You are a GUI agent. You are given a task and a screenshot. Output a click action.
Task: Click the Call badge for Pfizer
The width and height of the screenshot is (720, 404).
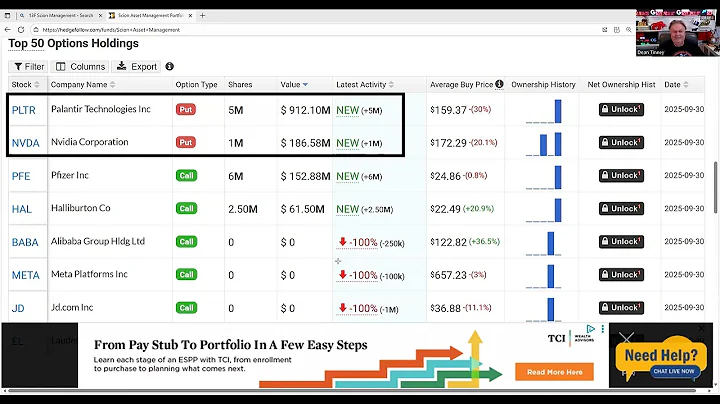pyautogui.click(x=186, y=175)
